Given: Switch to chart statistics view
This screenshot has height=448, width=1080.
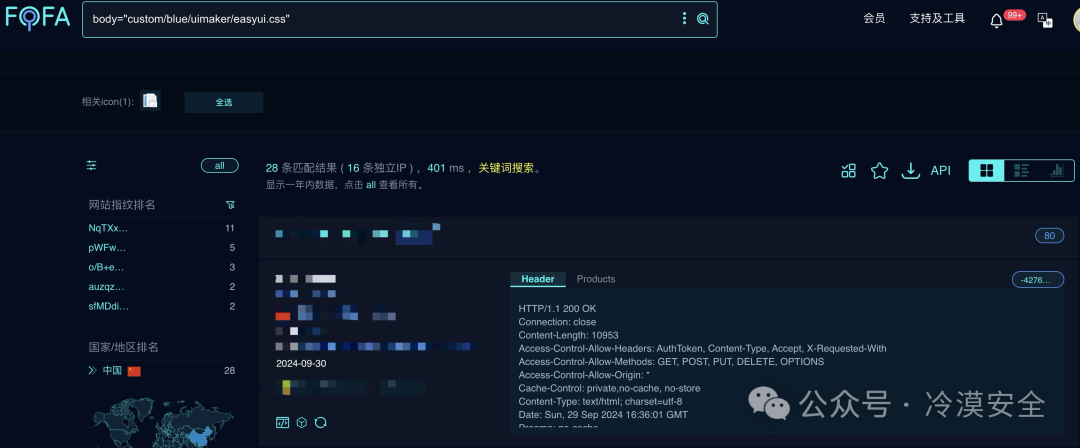Looking at the screenshot, I should (1056, 170).
